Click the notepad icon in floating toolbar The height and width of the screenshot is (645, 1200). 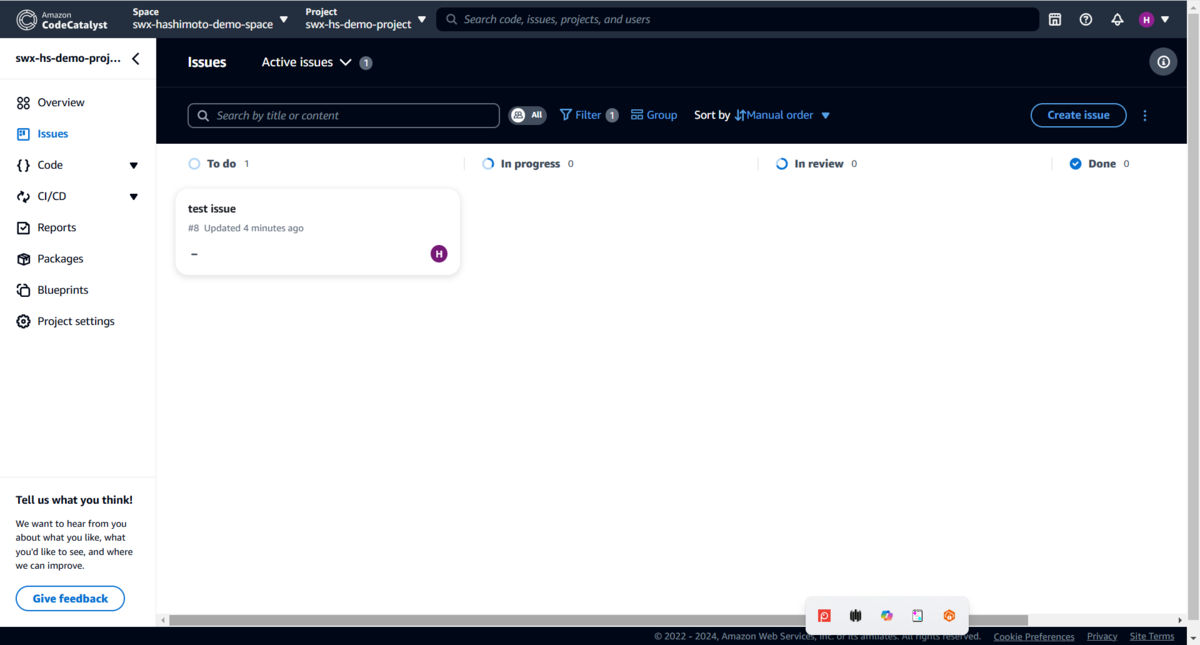pos(917,616)
